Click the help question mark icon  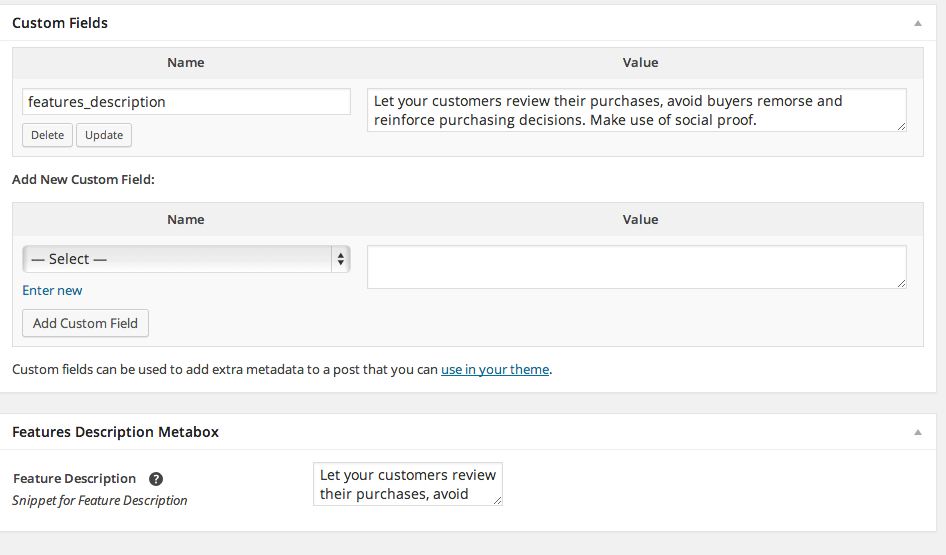click(156, 479)
